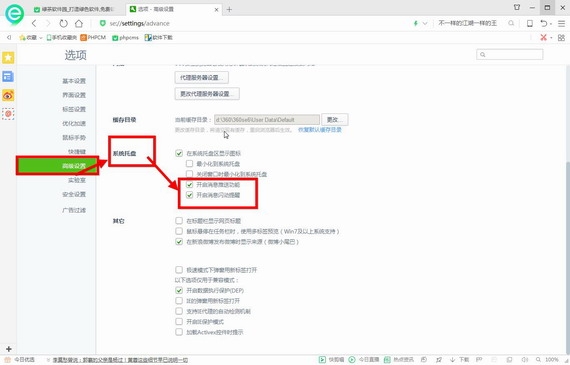570x365 pixels.
Task: Expand dropdown next to red scissors icon
Action: [x=551, y=38]
